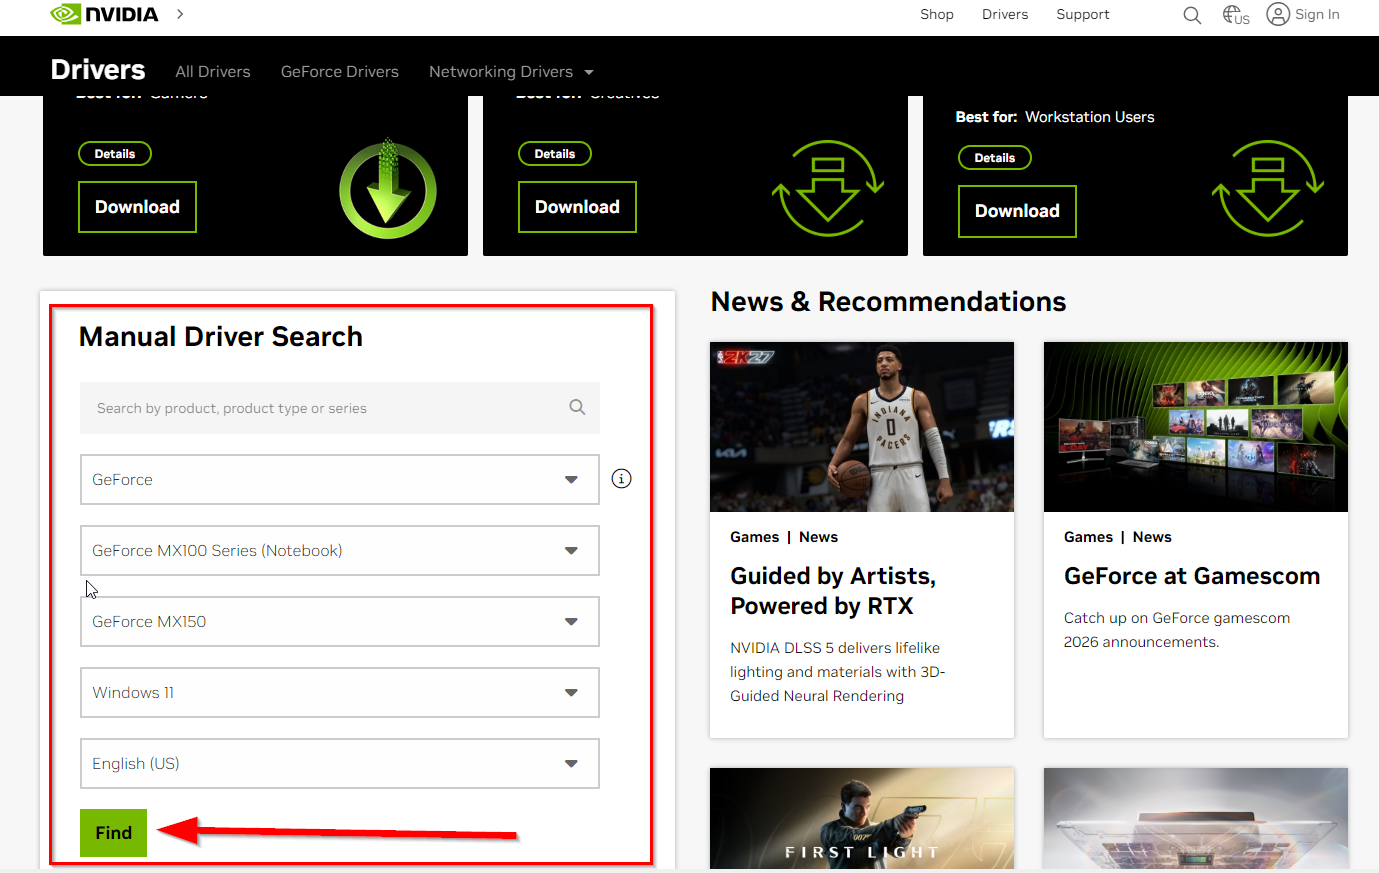Image resolution: width=1379 pixels, height=873 pixels.
Task: Open the Support menu
Action: pos(1083,14)
